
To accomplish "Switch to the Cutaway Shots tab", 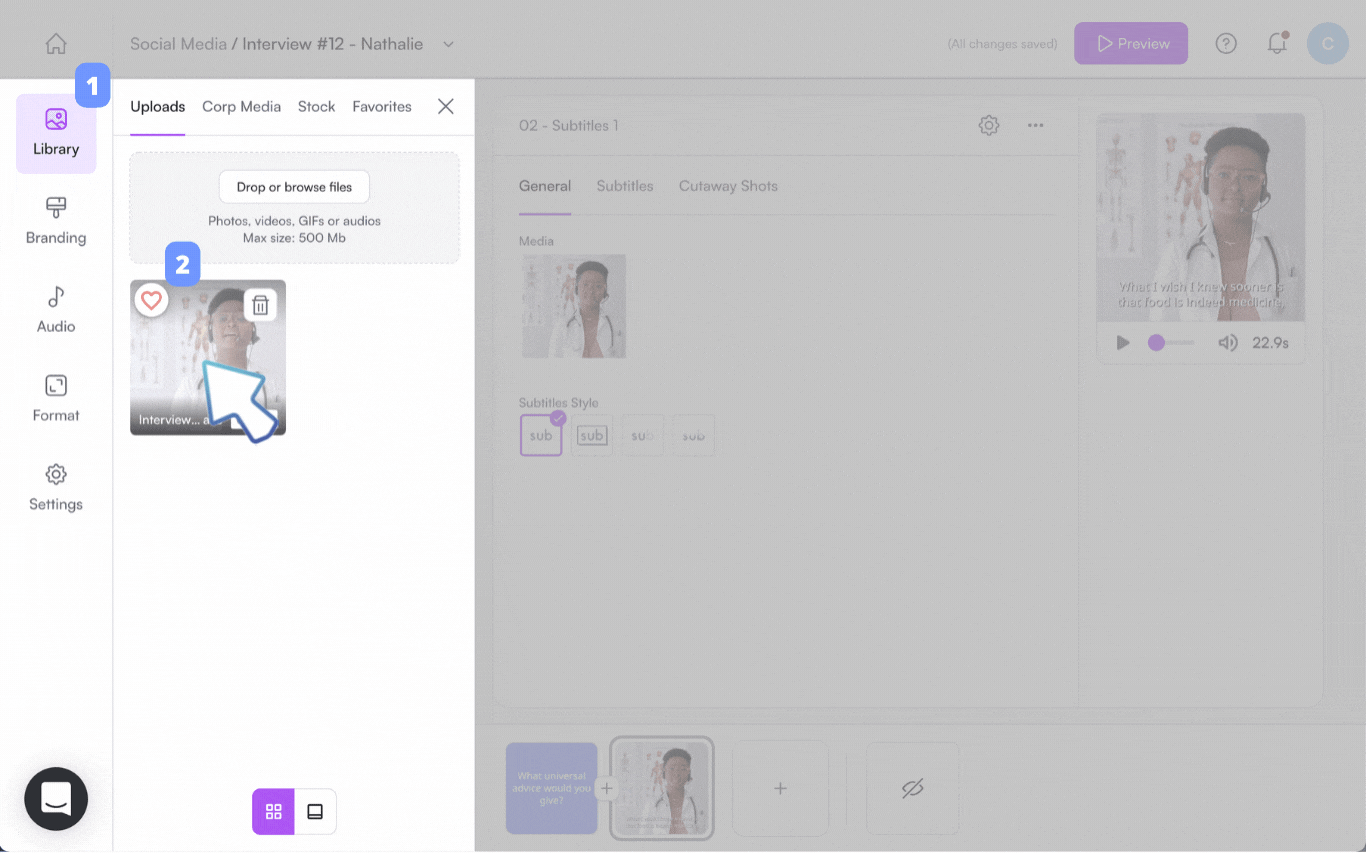I will [x=728, y=186].
